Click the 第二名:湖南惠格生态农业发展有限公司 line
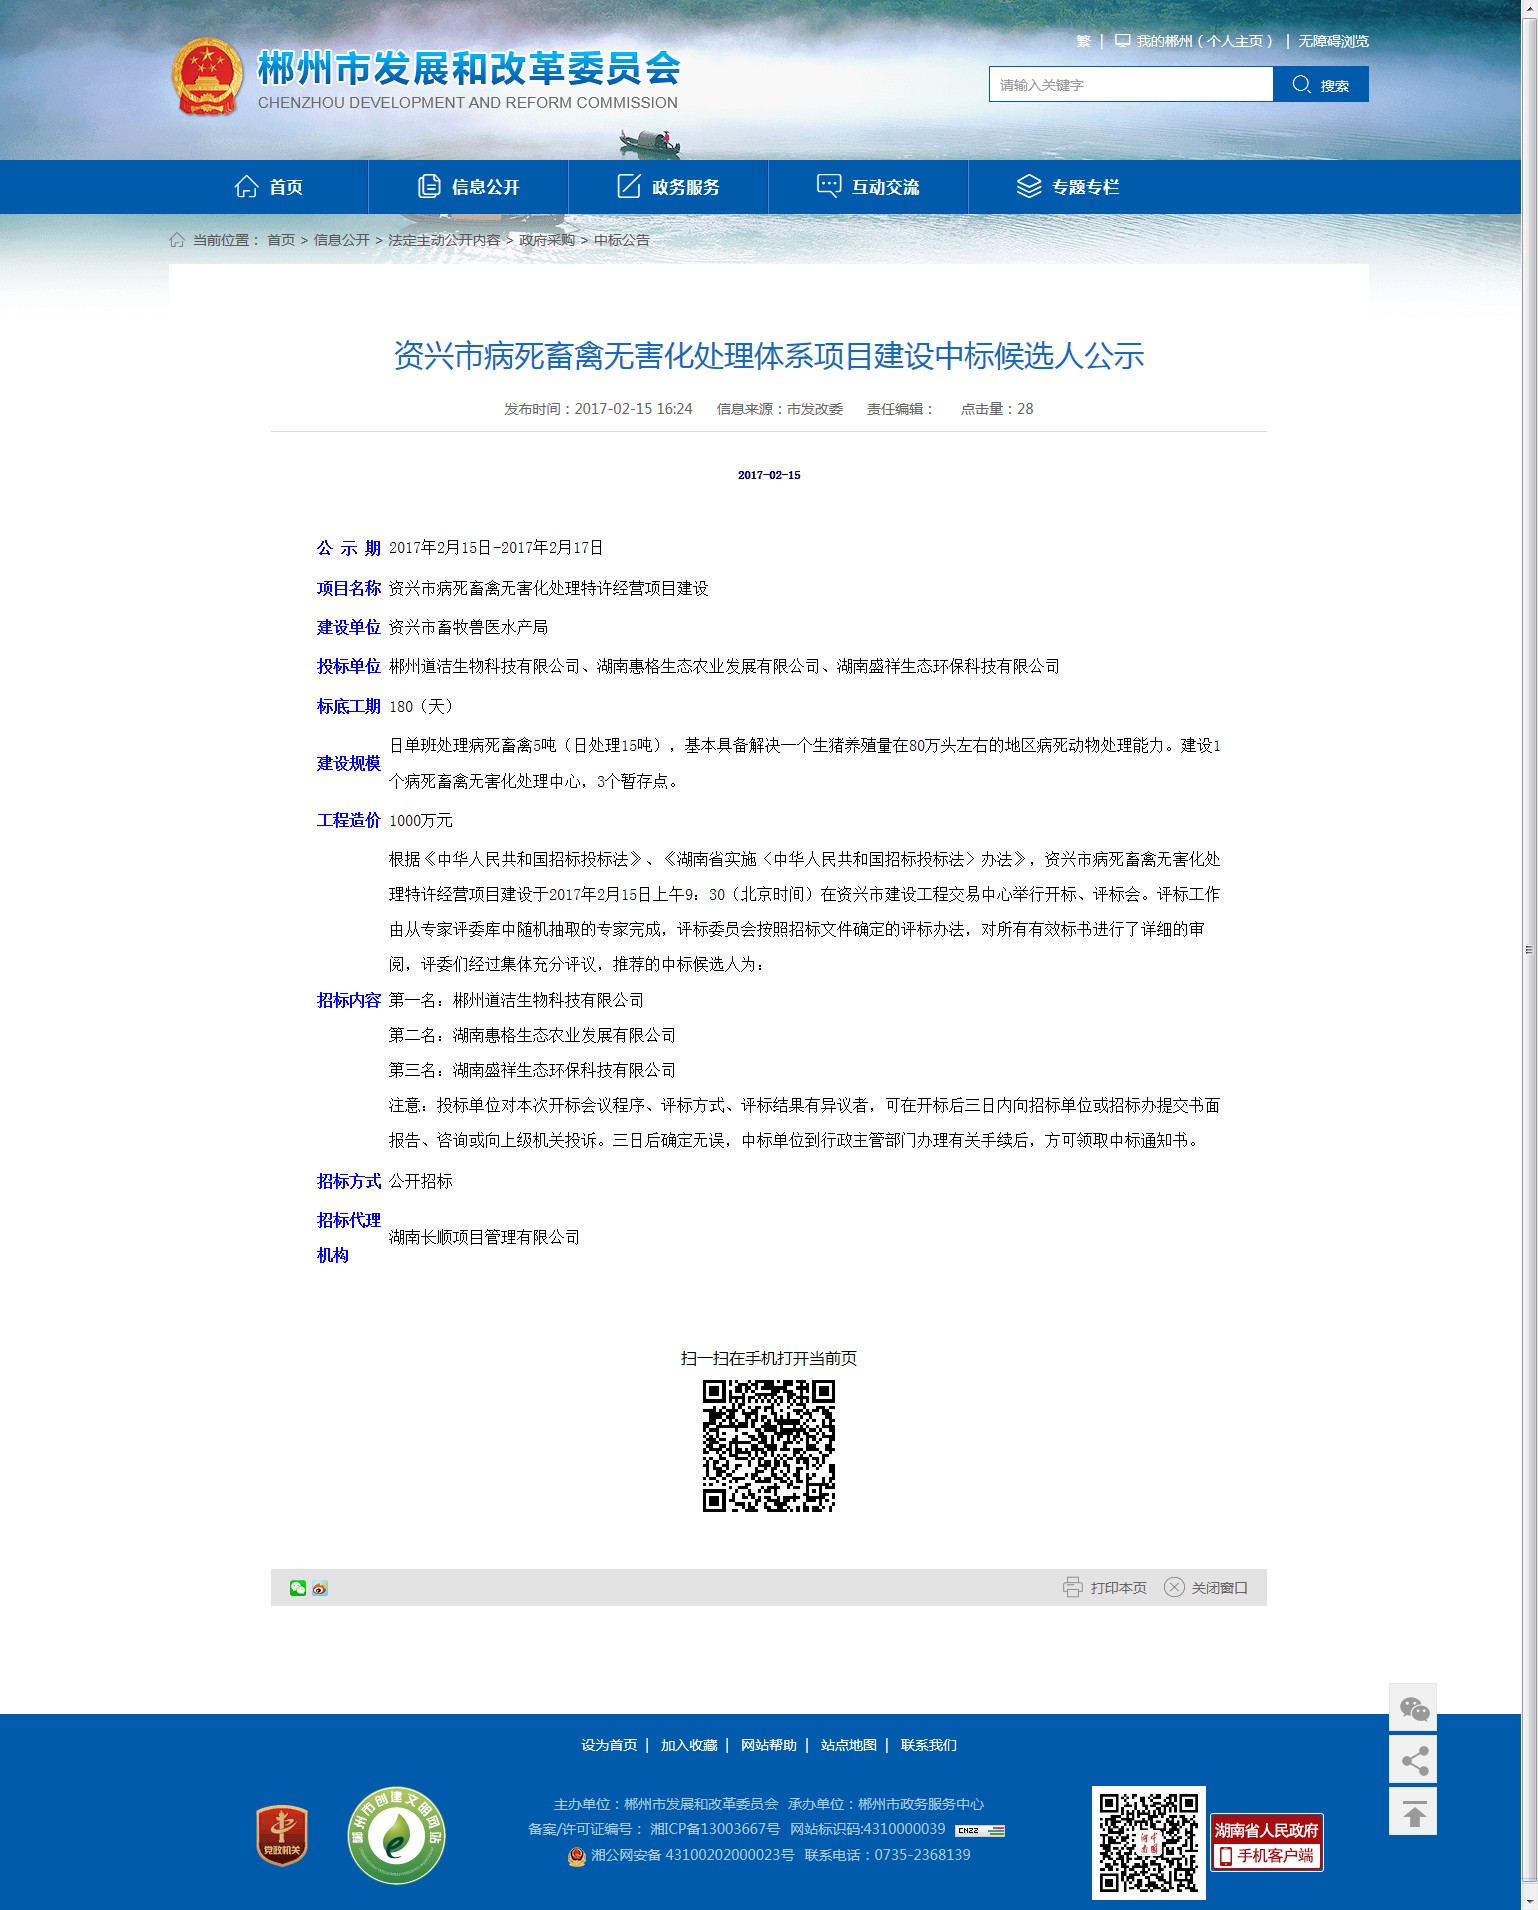 pos(532,1035)
